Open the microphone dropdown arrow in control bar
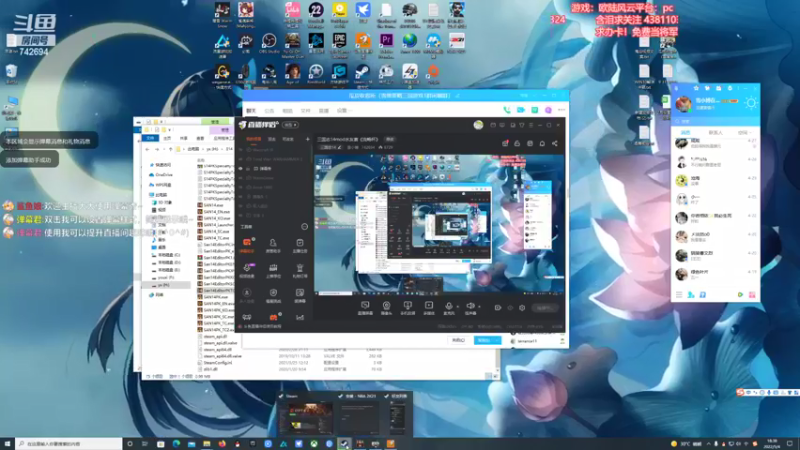800x450 pixels. coord(458,307)
